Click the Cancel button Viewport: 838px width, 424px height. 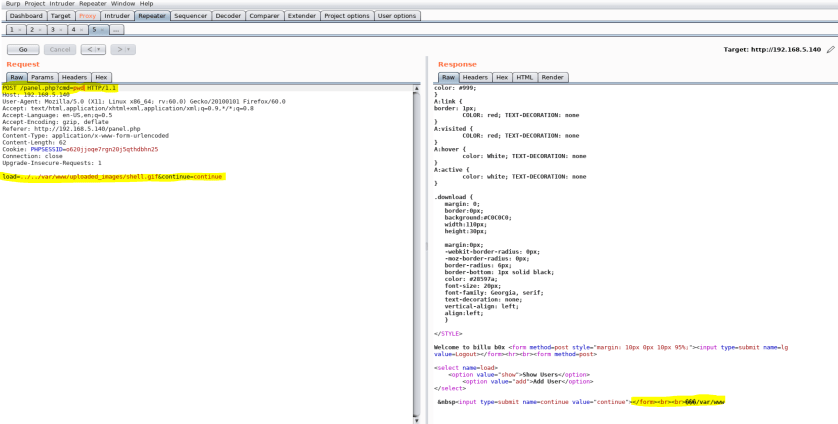60,49
